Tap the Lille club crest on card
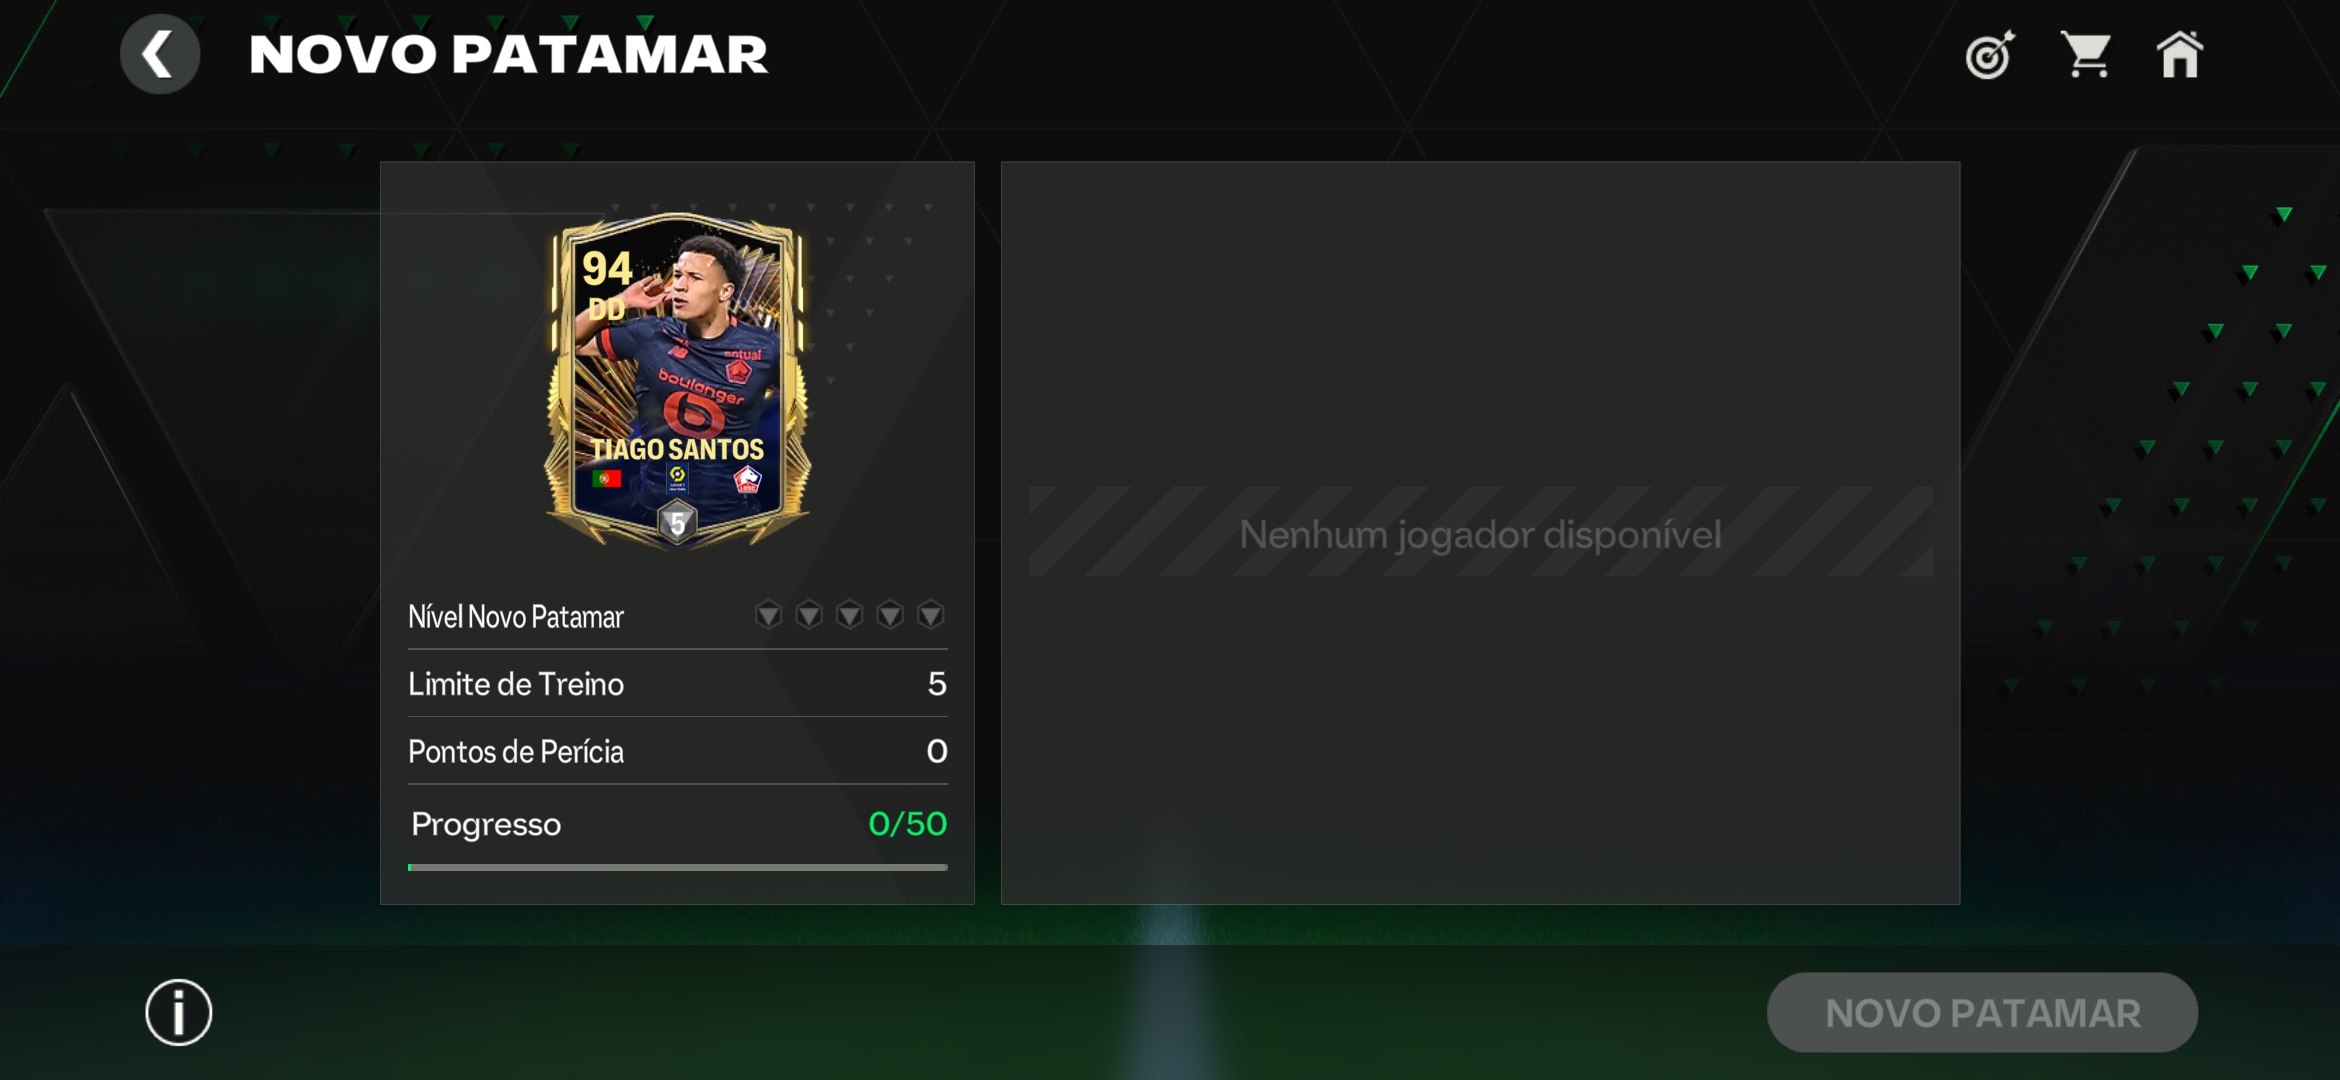Screen dimensions: 2340x1080 748,479
